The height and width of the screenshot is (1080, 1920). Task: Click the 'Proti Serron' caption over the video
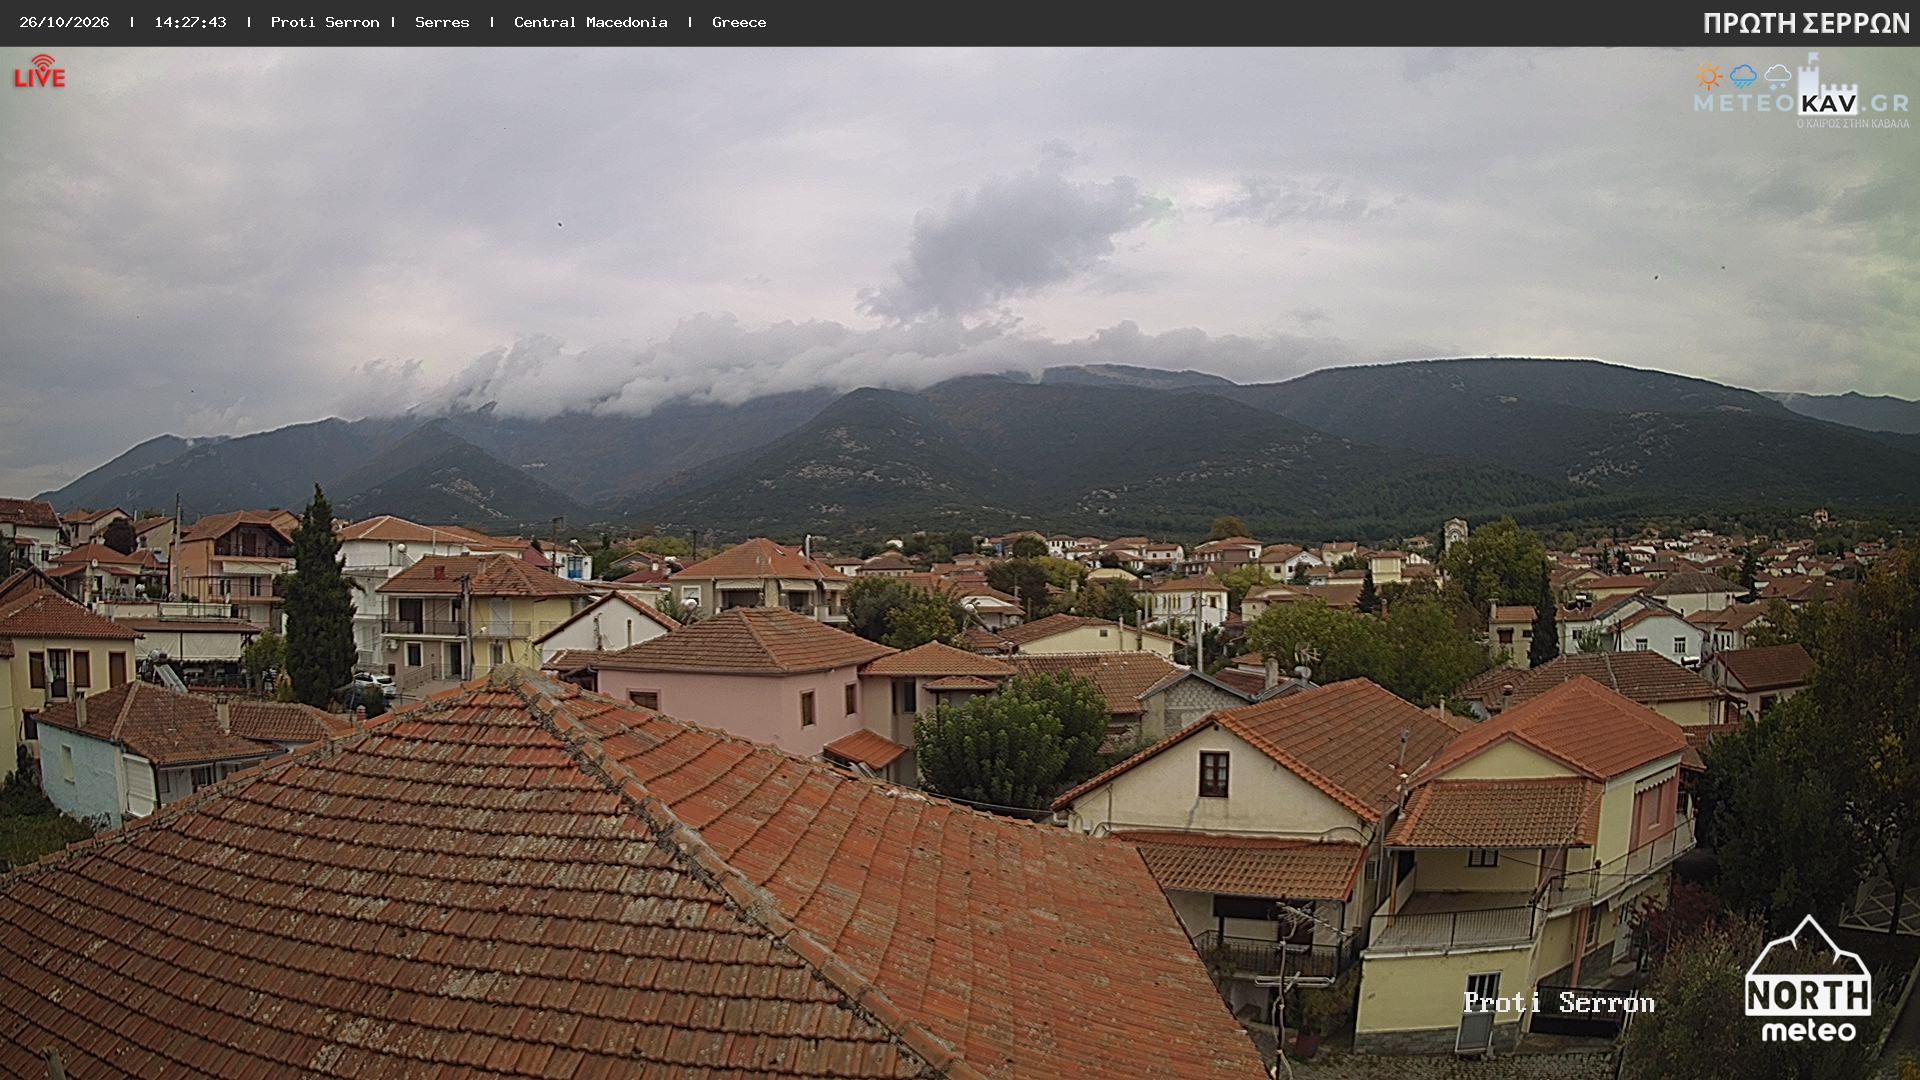[1559, 1002]
